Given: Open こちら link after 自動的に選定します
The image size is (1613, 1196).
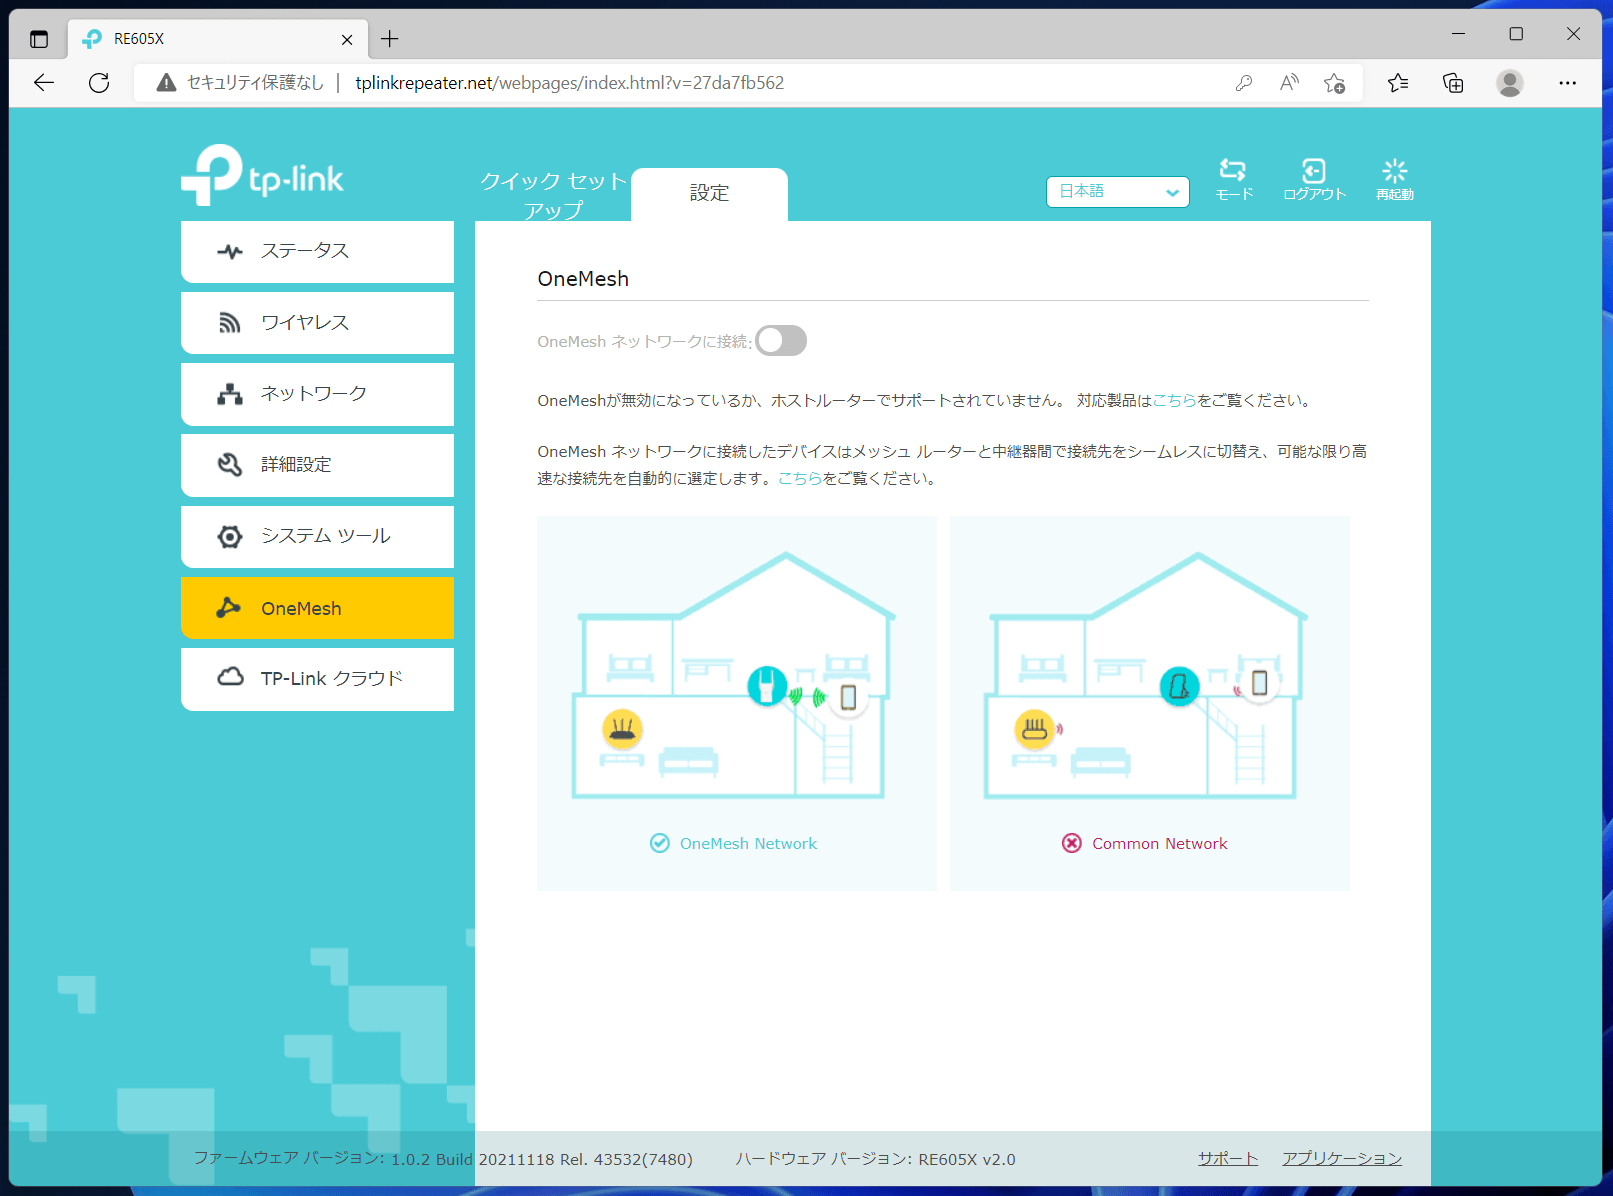Looking at the screenshot, I should coord(800,478).
